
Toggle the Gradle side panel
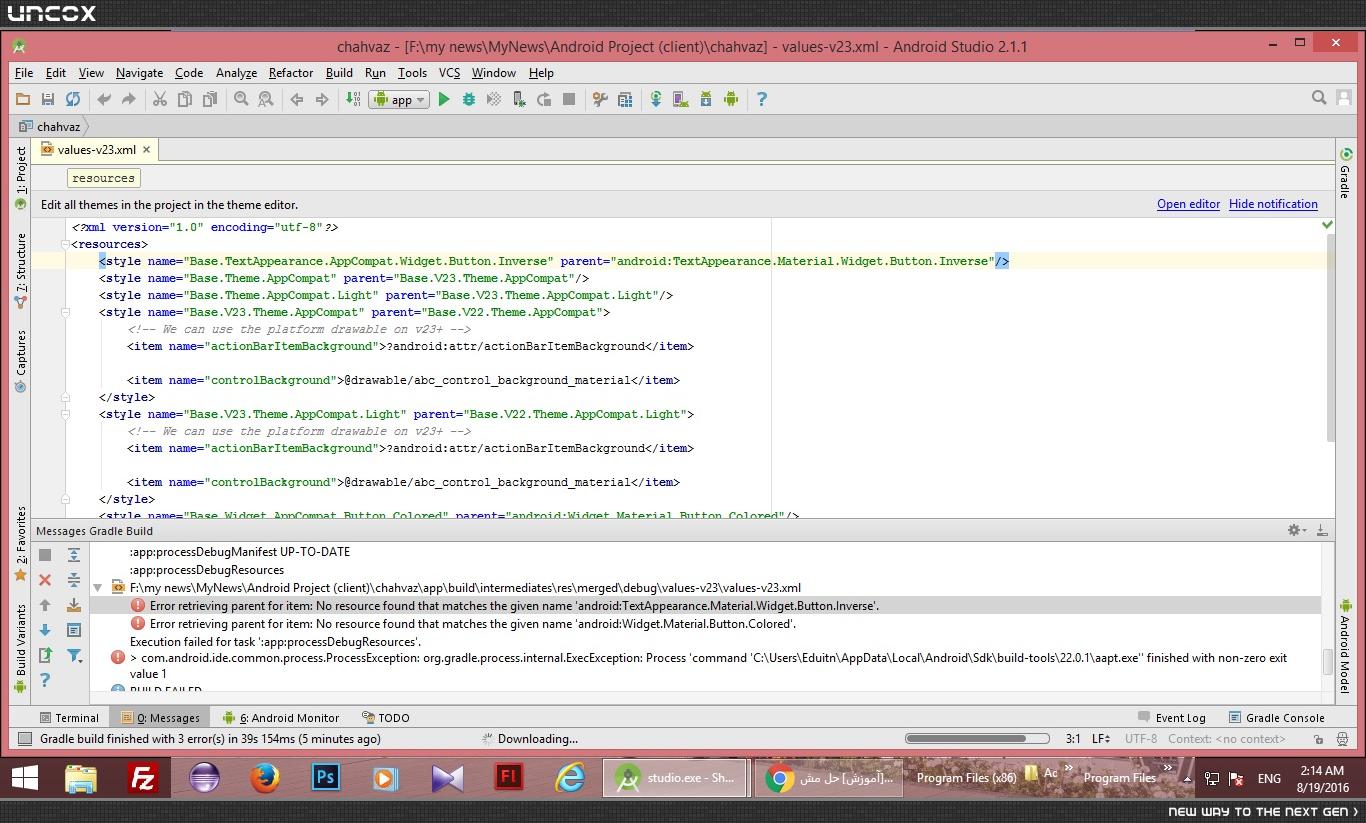1345,174
